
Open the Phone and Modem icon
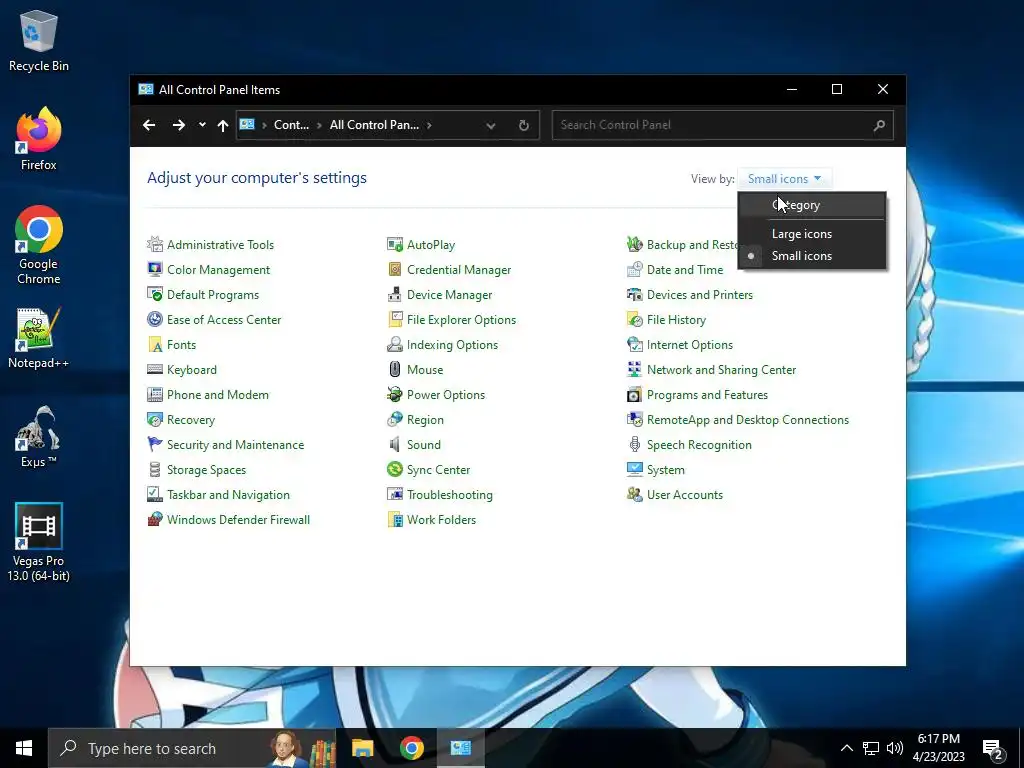155,394
